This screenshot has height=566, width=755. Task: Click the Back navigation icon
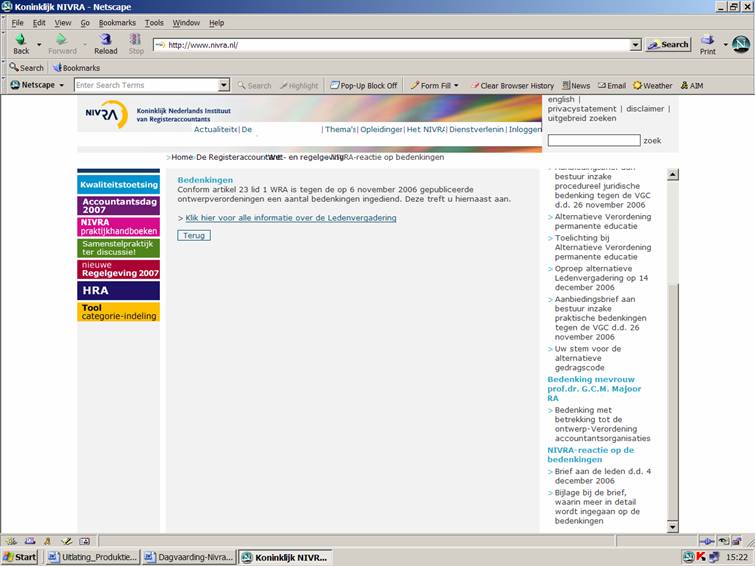coord(21,39)
